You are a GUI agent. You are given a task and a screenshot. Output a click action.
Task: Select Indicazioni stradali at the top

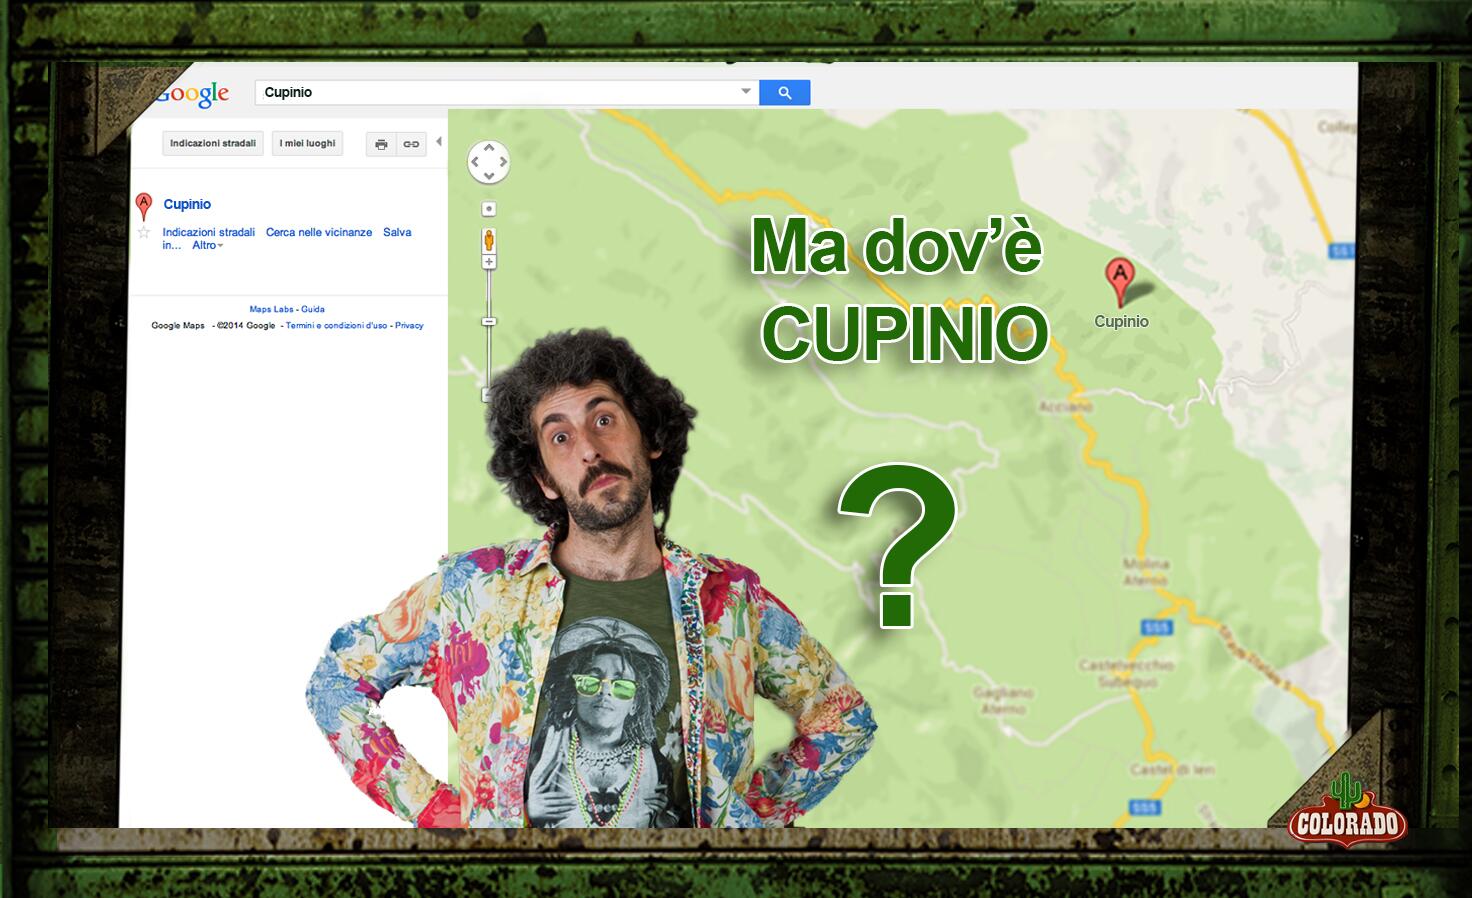[212, 143]
